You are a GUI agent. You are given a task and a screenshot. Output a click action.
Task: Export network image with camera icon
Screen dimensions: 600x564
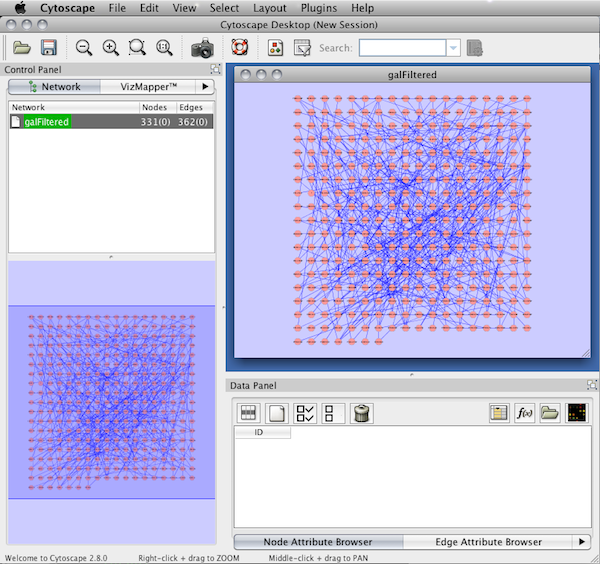point(202,47)
